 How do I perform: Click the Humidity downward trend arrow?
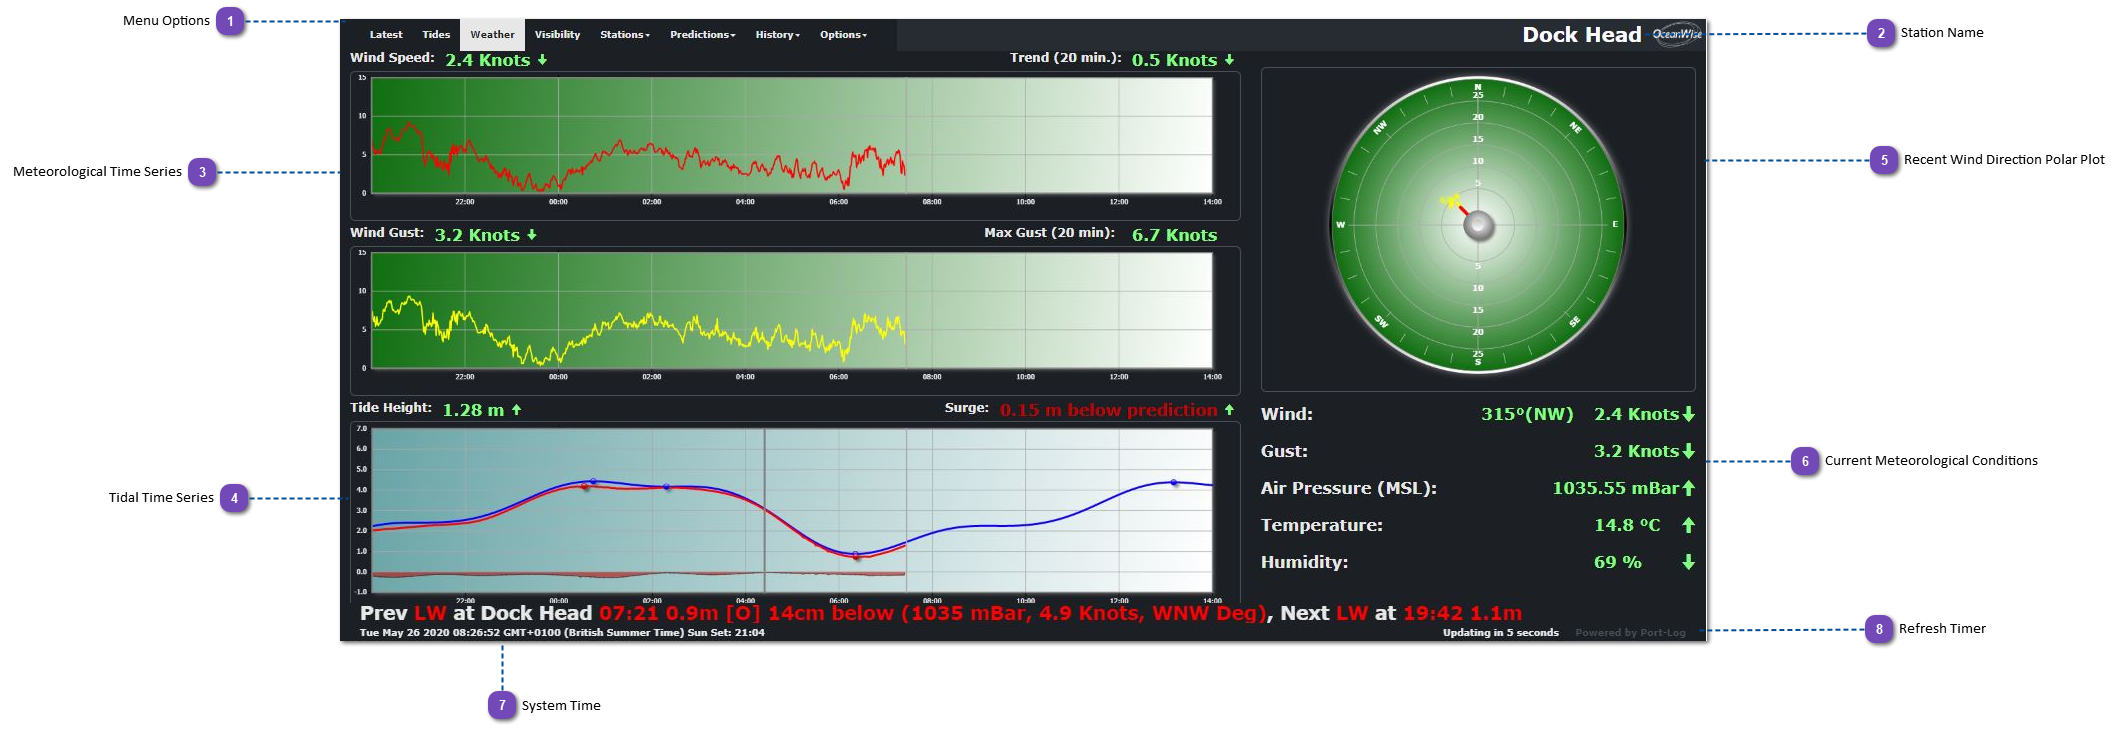tap(1688, 562)
